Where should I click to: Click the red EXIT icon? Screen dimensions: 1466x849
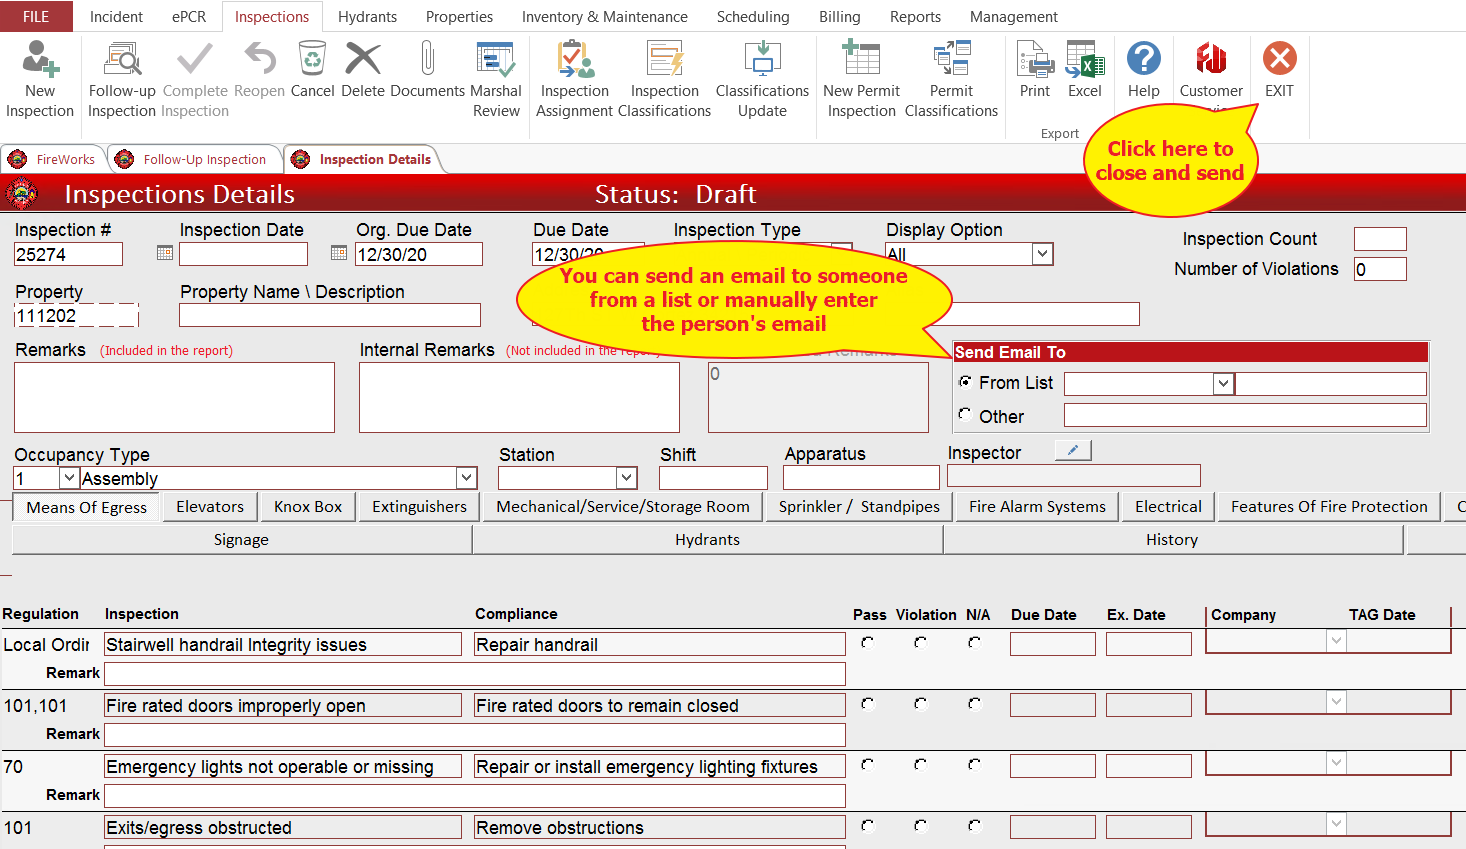click(x=1279, y=60)
